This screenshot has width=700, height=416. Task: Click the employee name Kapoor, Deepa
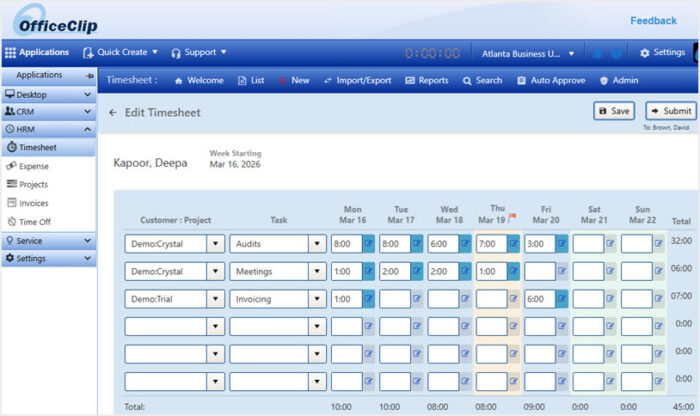[150, 163]
